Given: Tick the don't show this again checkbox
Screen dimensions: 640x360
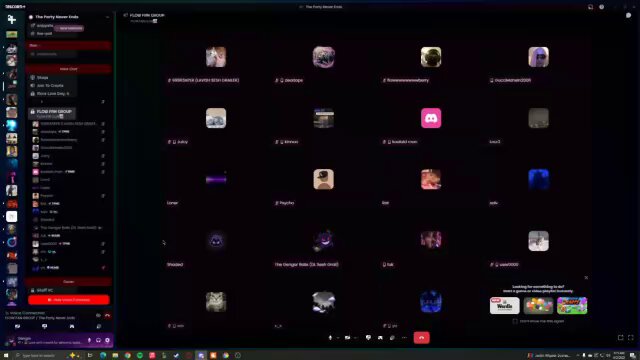Looking at the screenshot, I should click(515, 321).
